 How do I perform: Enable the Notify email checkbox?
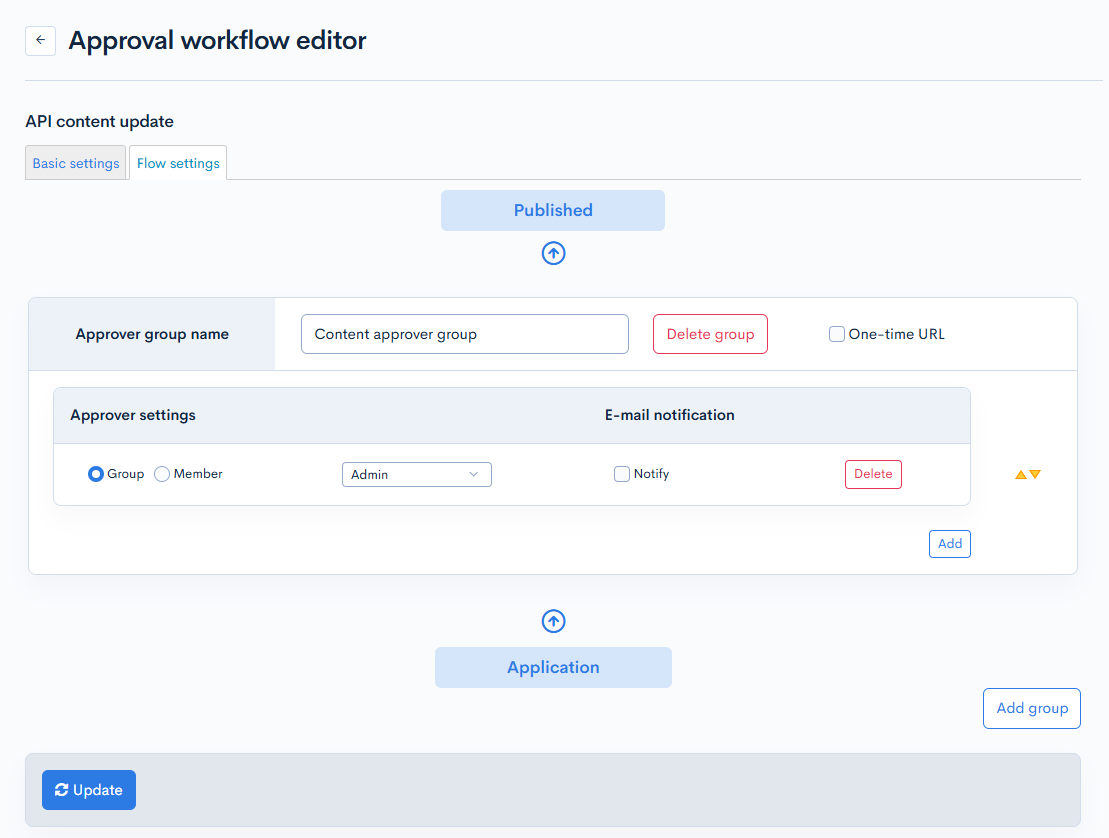(622, 474)
